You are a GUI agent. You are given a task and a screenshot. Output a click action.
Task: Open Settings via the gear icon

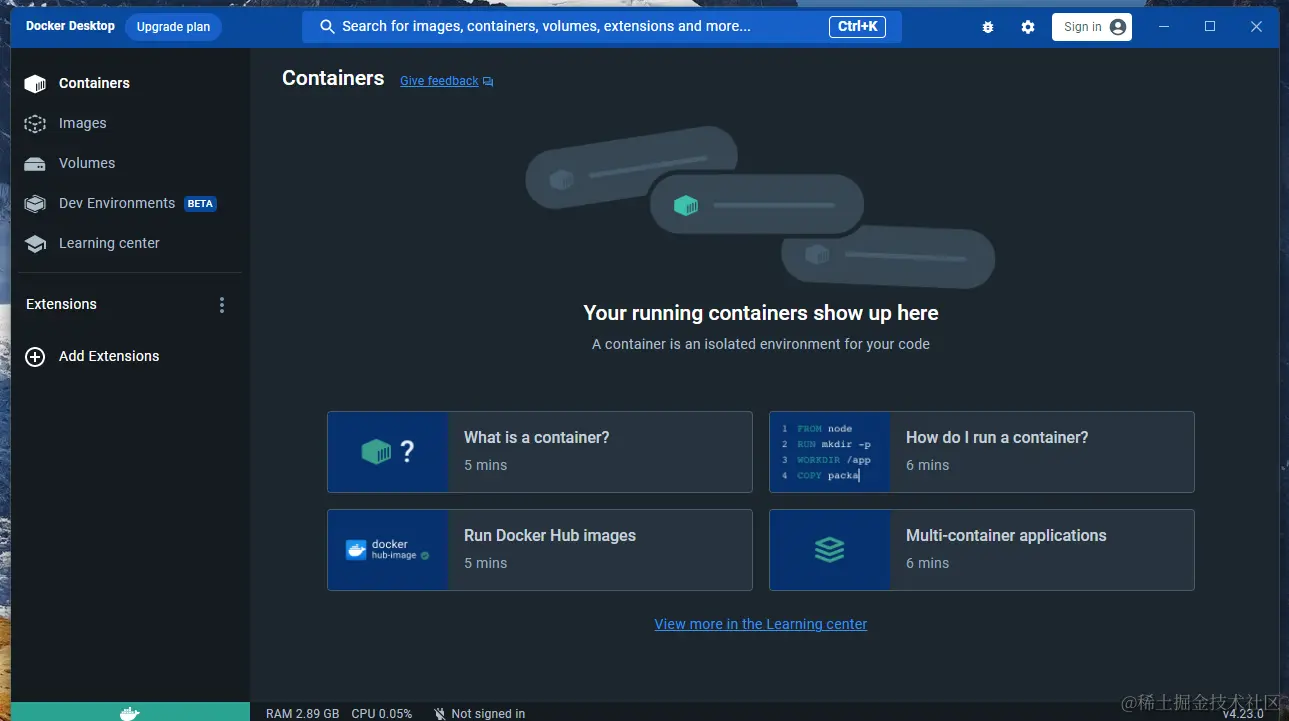coord(1028,27)
